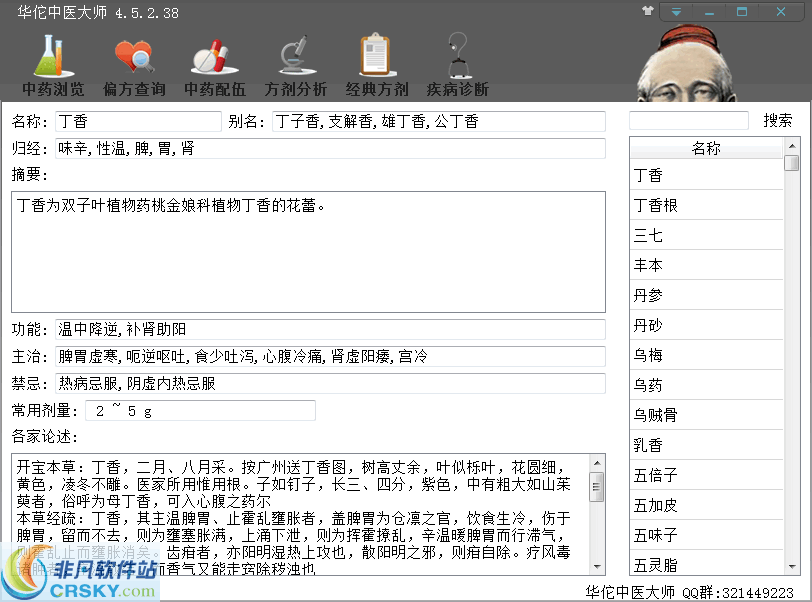This screenshot has width=812, height=602.
Task: Click the shirt-shaped skin changer icon
Action: pyautogui.click(x=647, y=11)
